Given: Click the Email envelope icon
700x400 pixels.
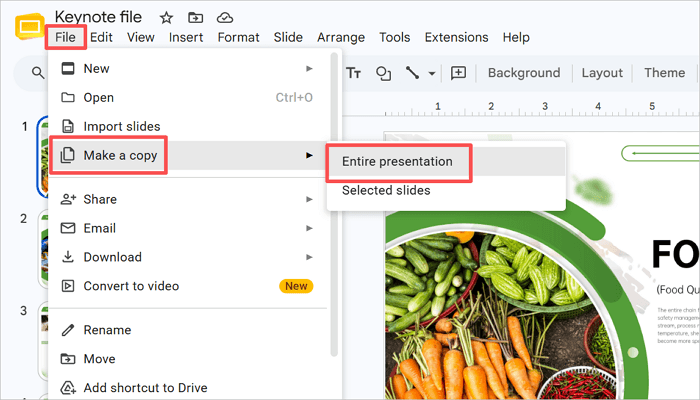Looking at the screenshot, I should coord(68,228).
